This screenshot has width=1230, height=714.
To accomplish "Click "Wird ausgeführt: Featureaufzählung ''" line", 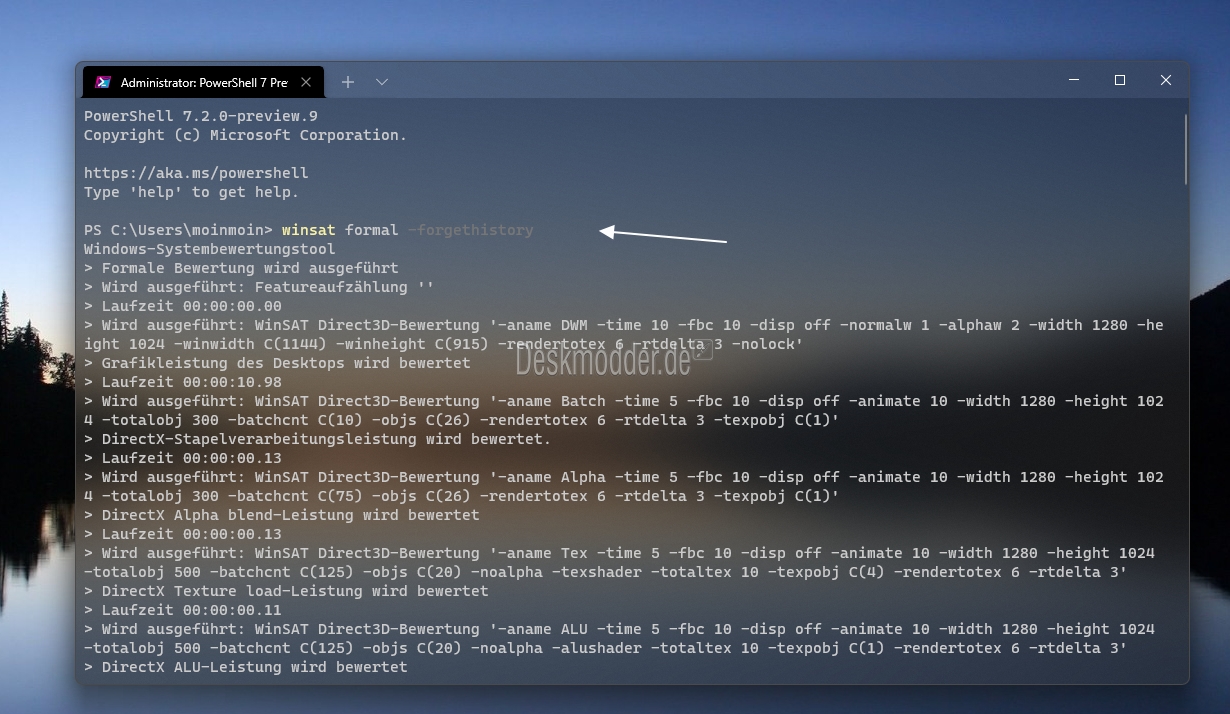I will (x=259, y=287).
